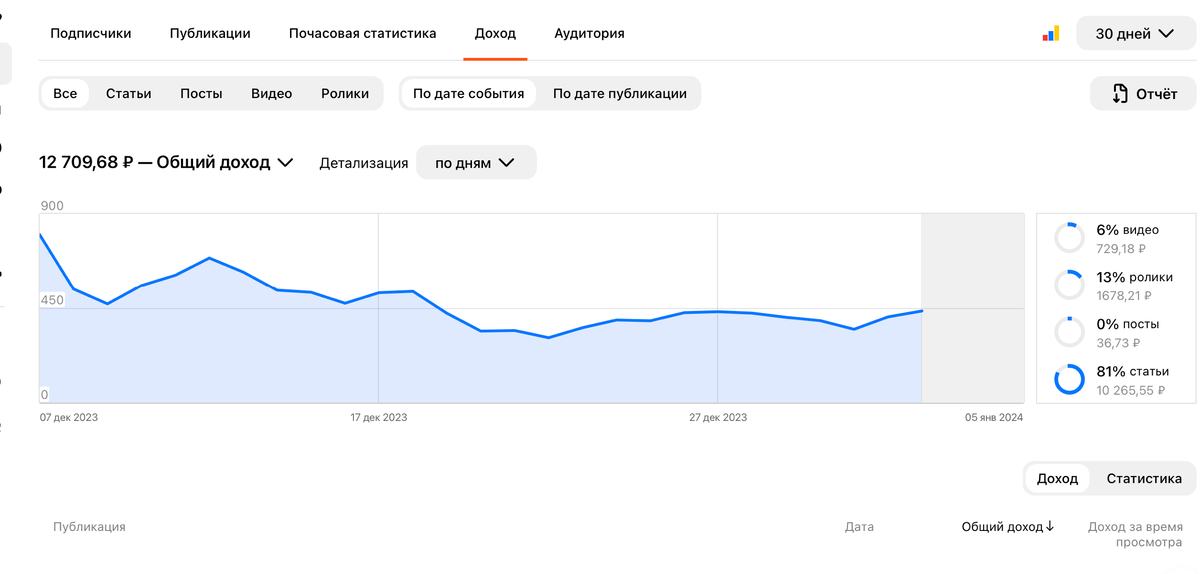Select the Видео content filter
The image size is (1200, 574).
click(x=272, y=93)
